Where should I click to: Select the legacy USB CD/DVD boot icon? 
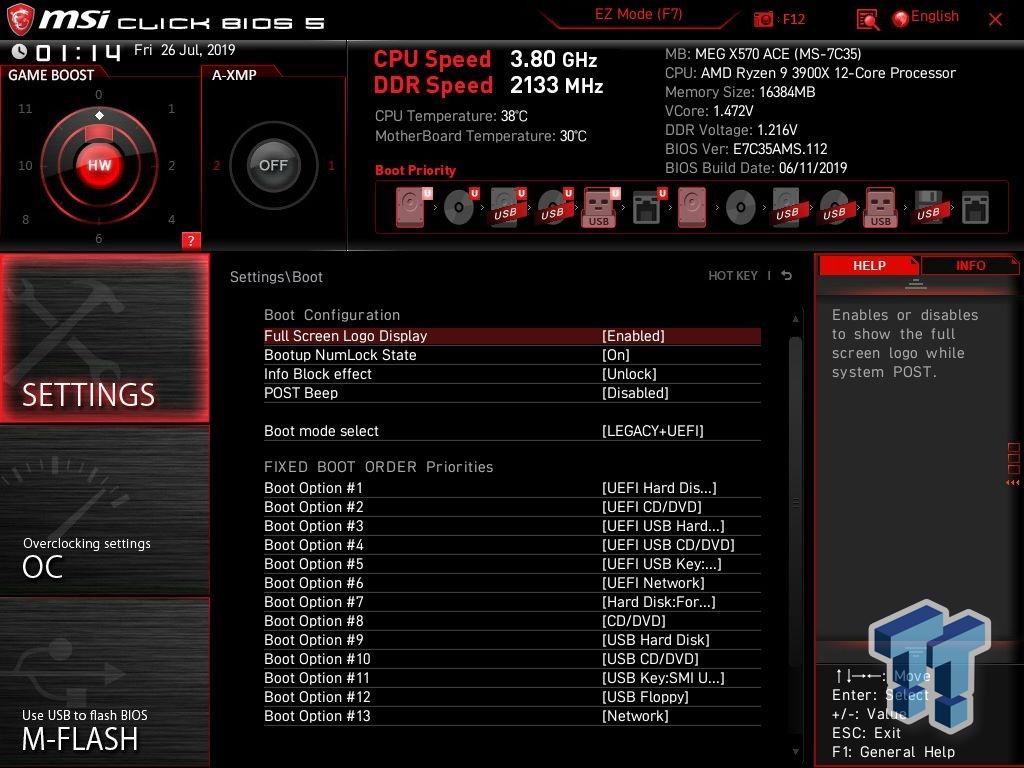pyautogui.click(x=835, y=208)
